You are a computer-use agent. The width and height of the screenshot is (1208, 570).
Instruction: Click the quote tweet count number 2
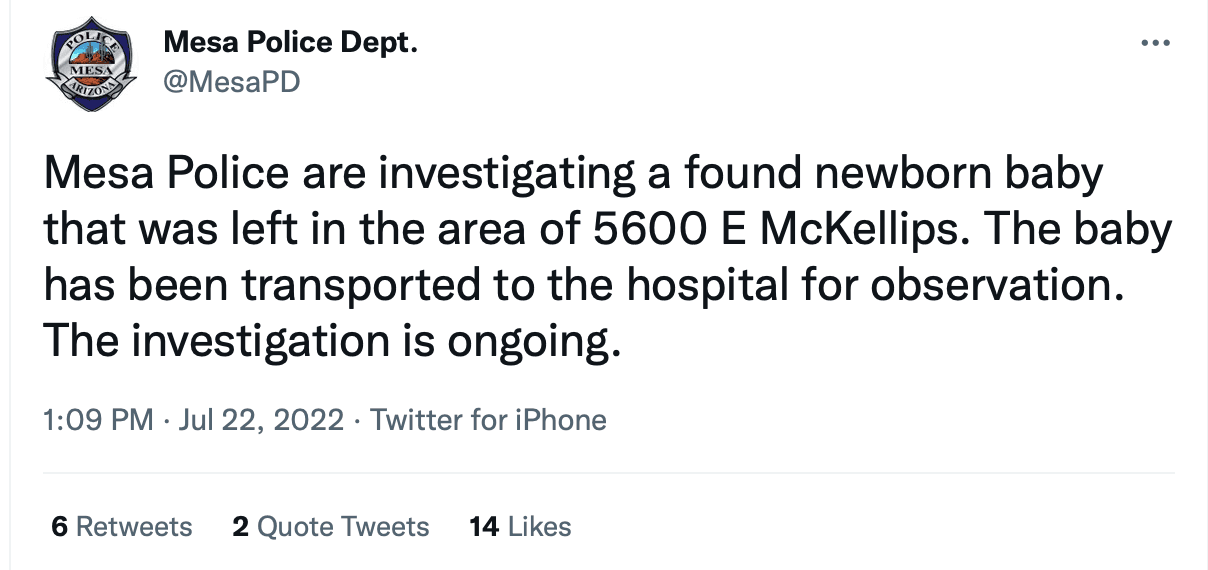240,526
